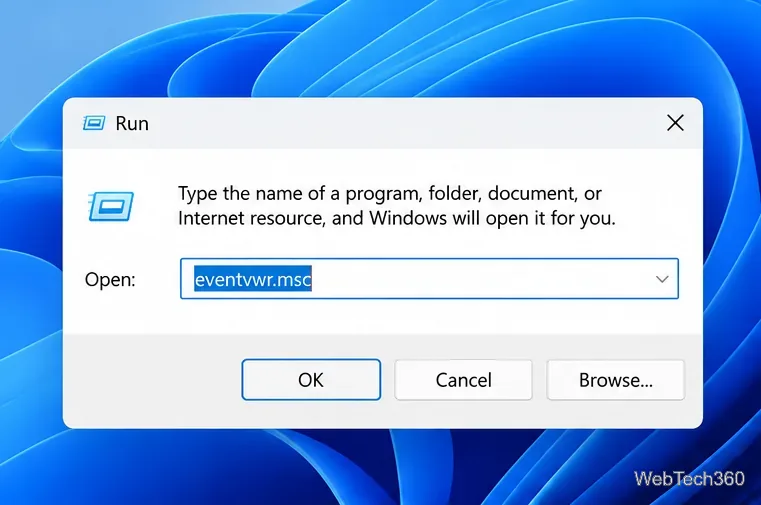Close the Run dialog with X
Image resolution: width=761 pixels, height=505 pixels.
point(675,123)
